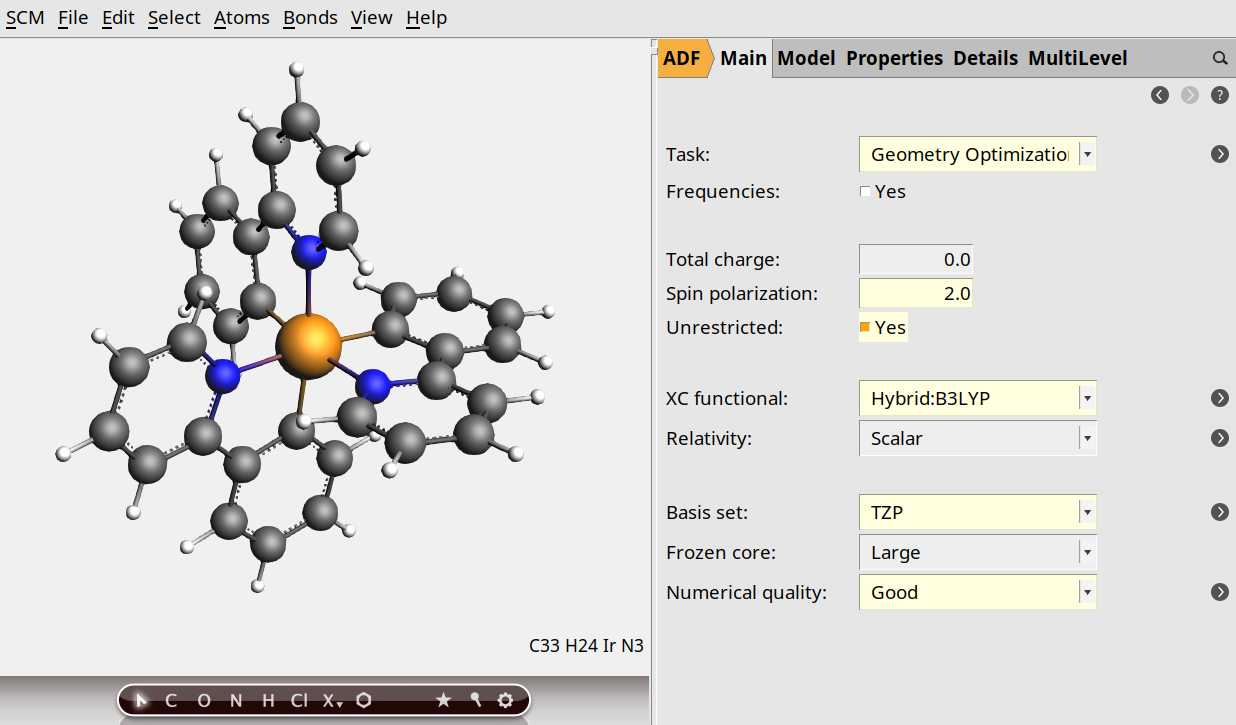
Task: Switch to the Properties tab
Action: coord(894,59)
